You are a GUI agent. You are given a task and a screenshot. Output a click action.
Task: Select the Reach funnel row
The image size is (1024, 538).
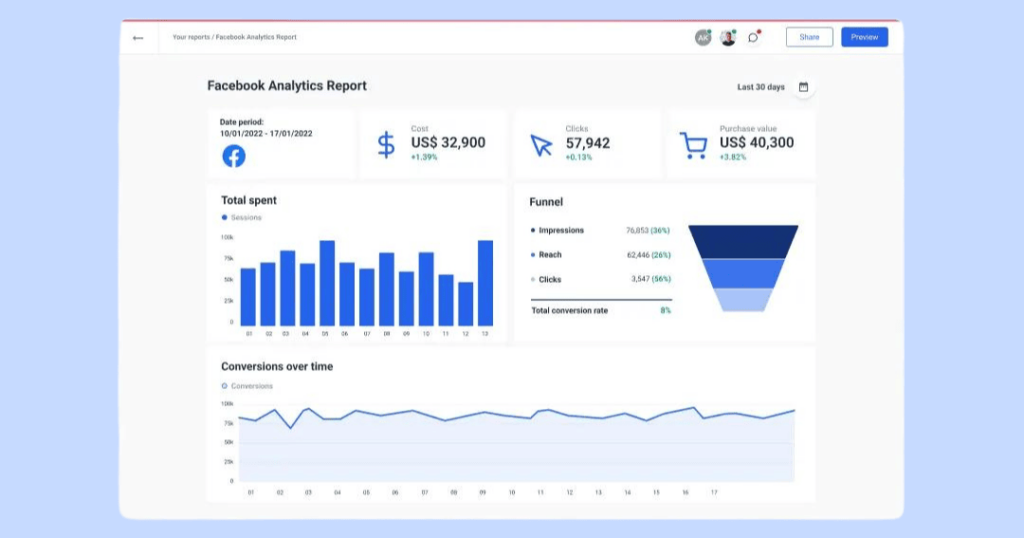[600, 255]
